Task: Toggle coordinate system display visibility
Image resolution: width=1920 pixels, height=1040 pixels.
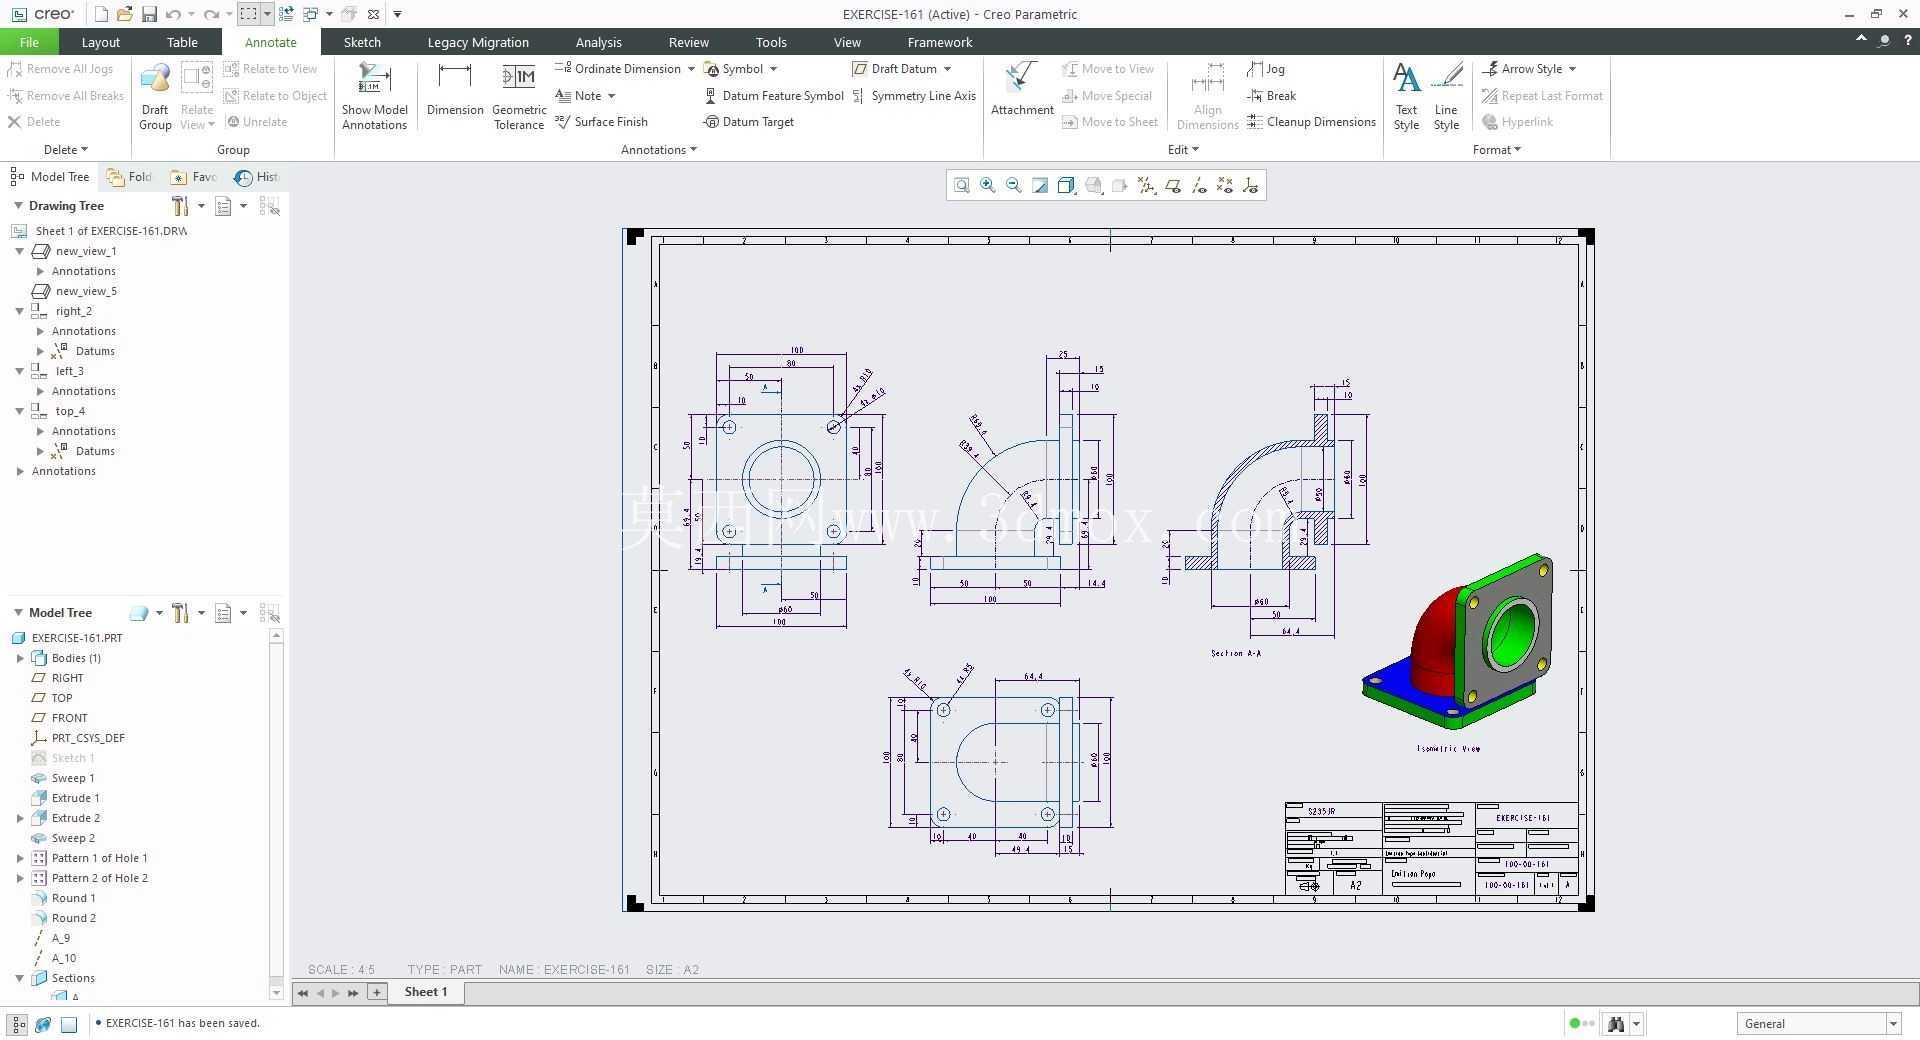Action: (1250, 185)
